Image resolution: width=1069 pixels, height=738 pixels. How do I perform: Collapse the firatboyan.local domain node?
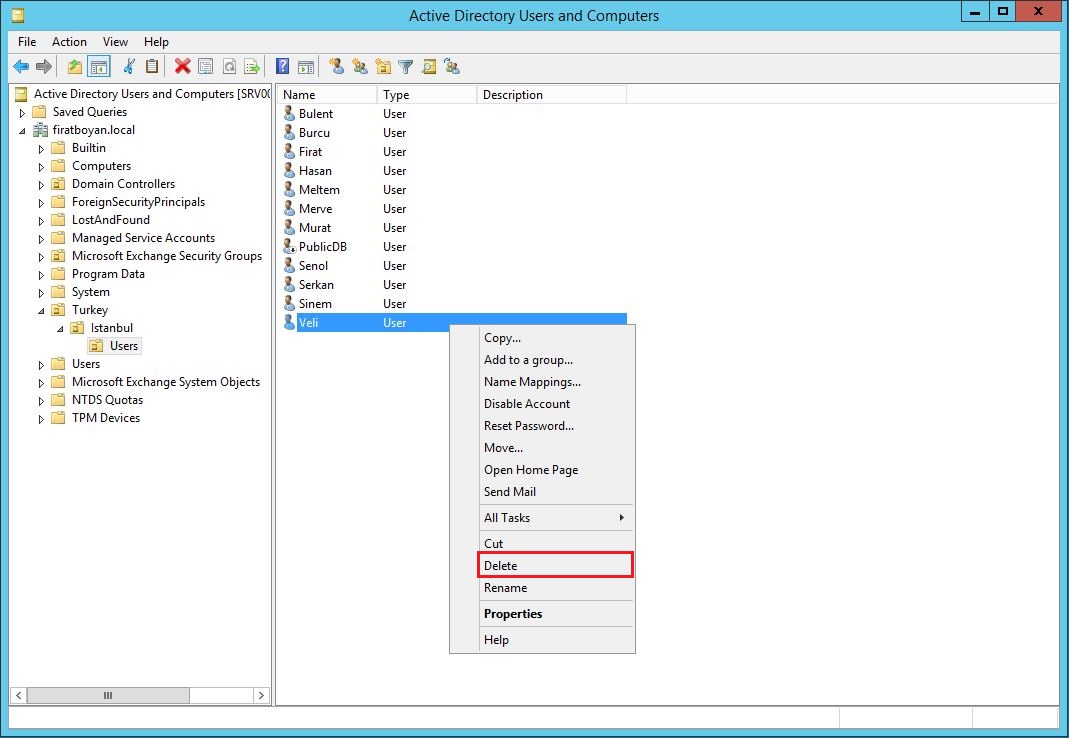[x=22, y=130]
